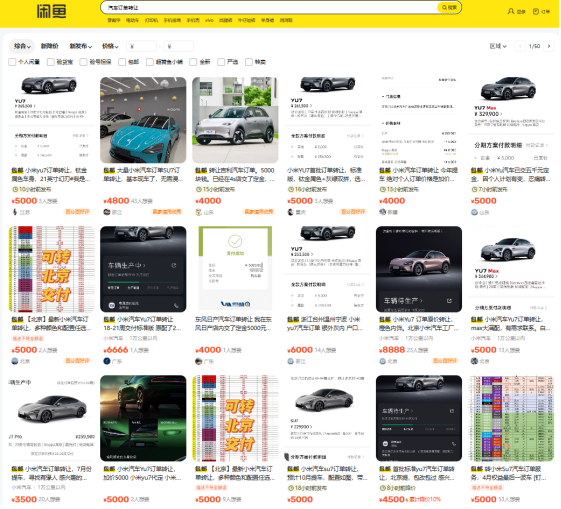Viewport: 561px width, 509px height.
Task: Open the blue Xiaomi SU7 showroom photo
Action: point(143,120)
